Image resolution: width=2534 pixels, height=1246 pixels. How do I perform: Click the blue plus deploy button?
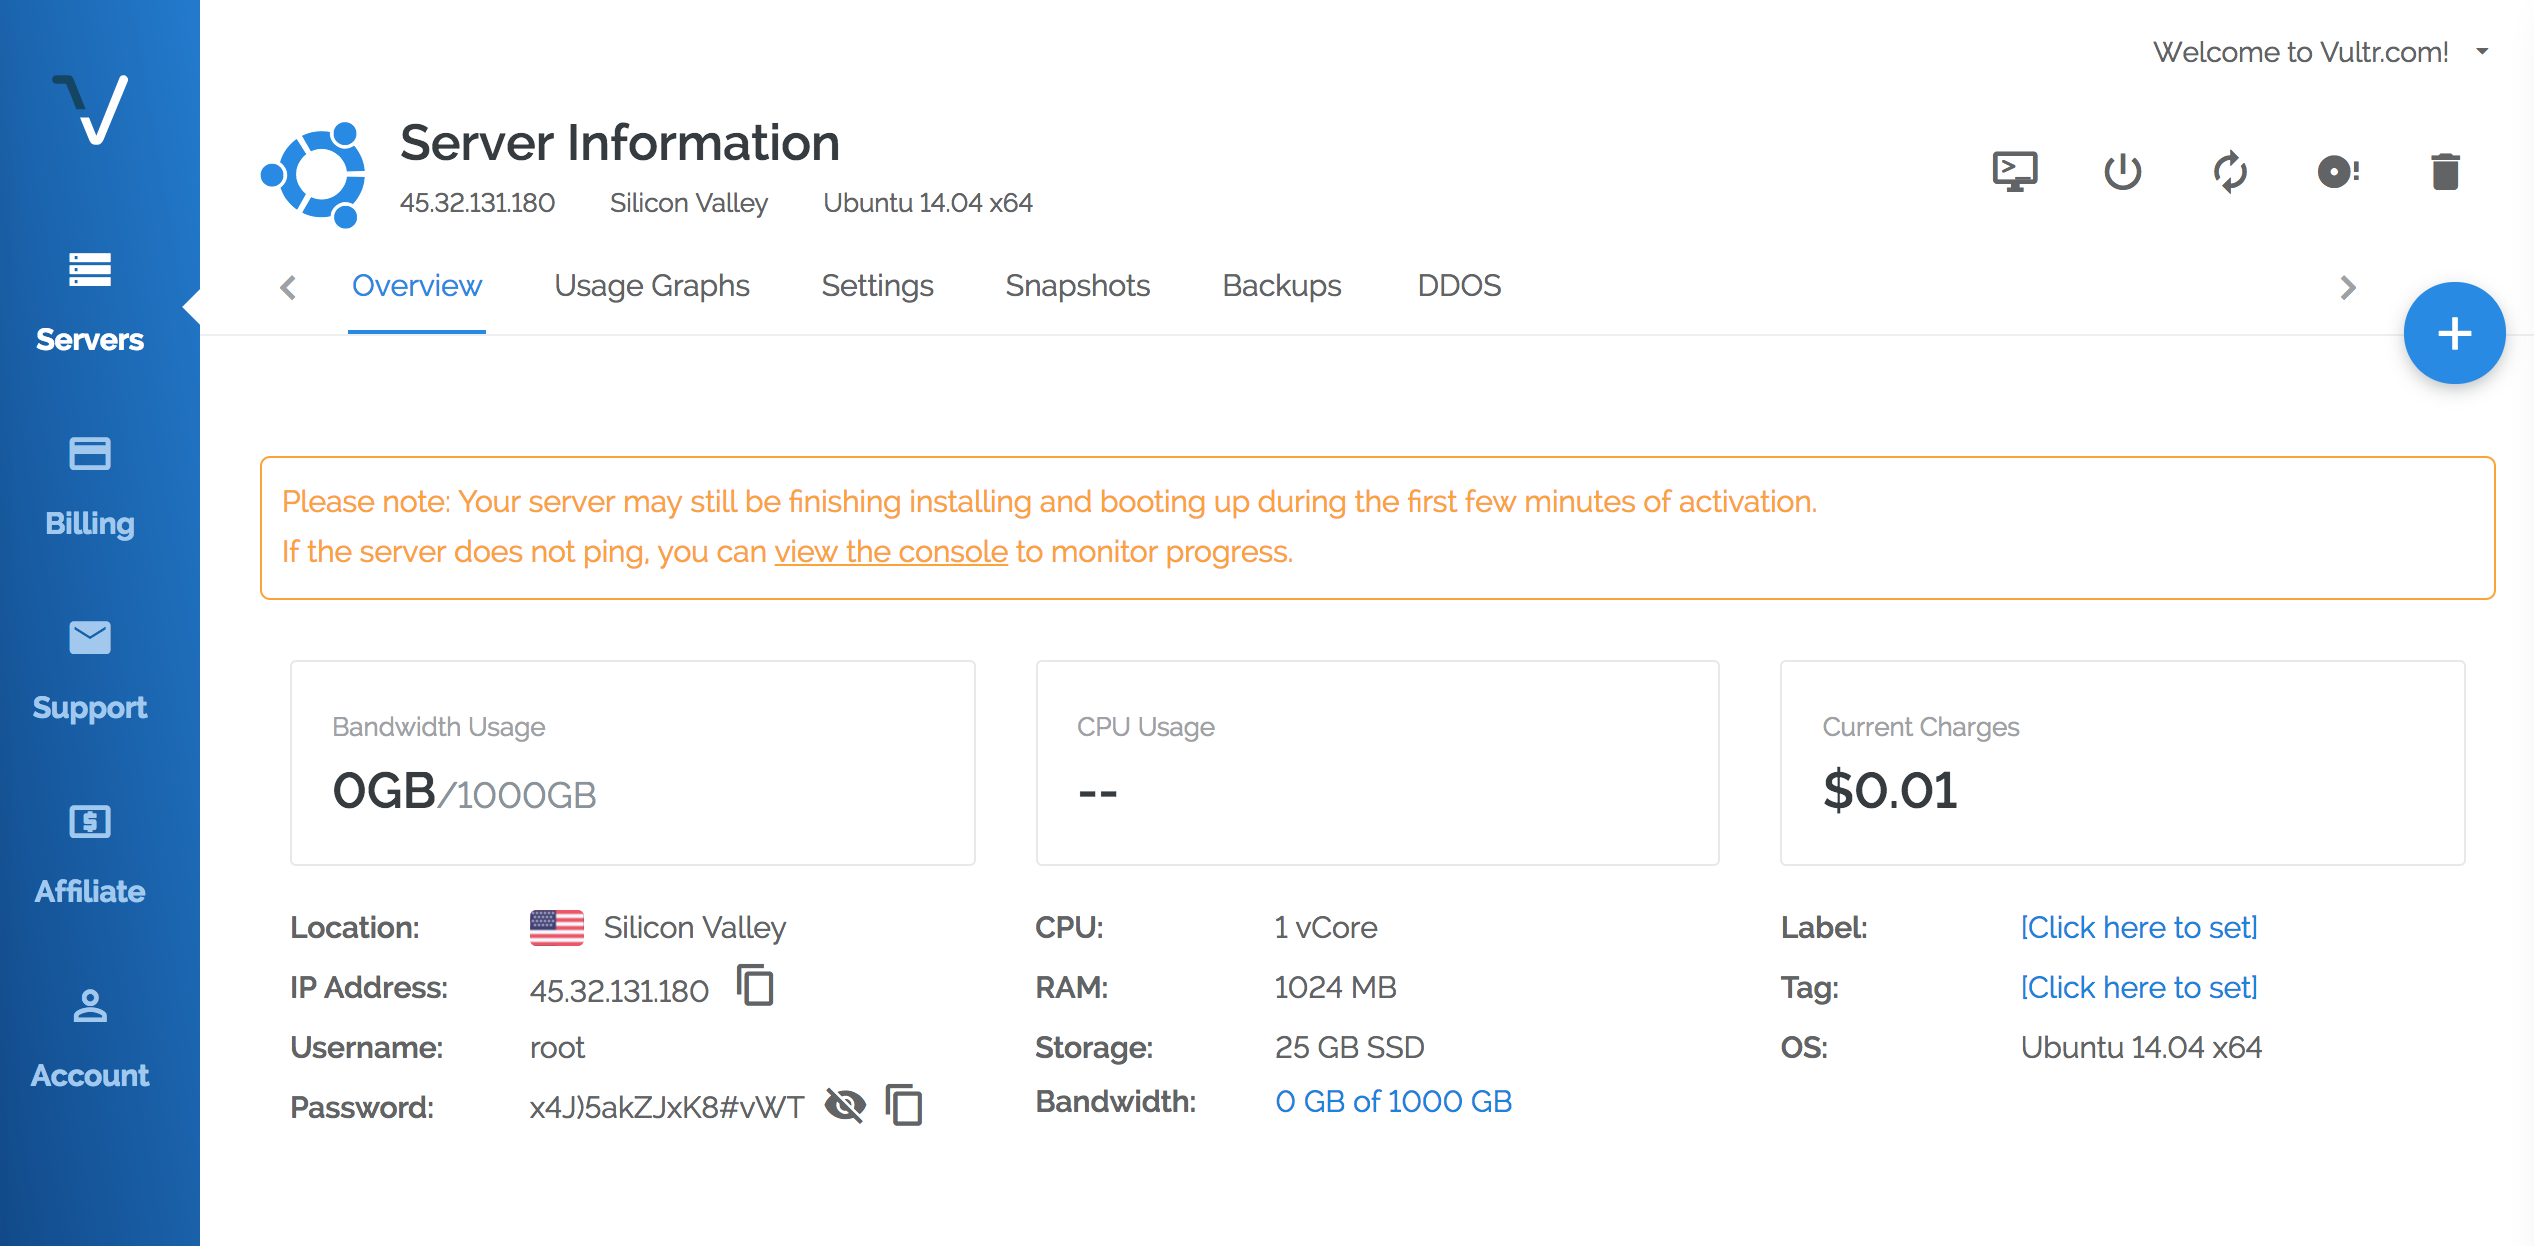2454,333
